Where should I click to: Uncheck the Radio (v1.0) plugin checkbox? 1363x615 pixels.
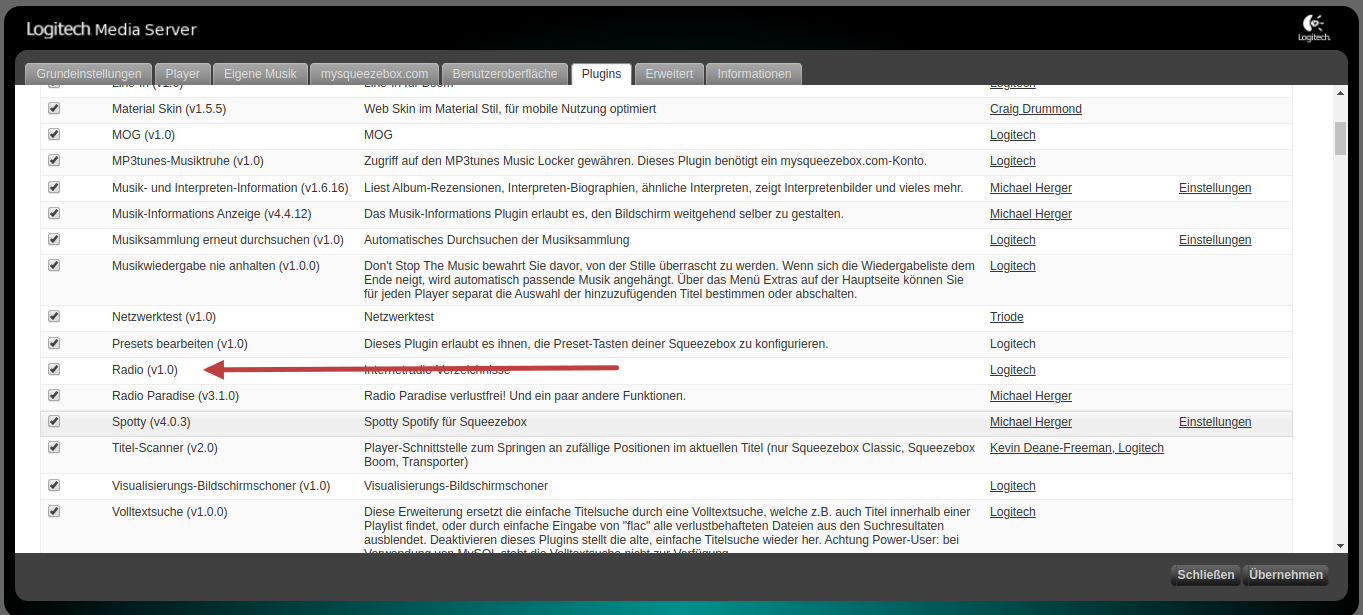point(54,369)
